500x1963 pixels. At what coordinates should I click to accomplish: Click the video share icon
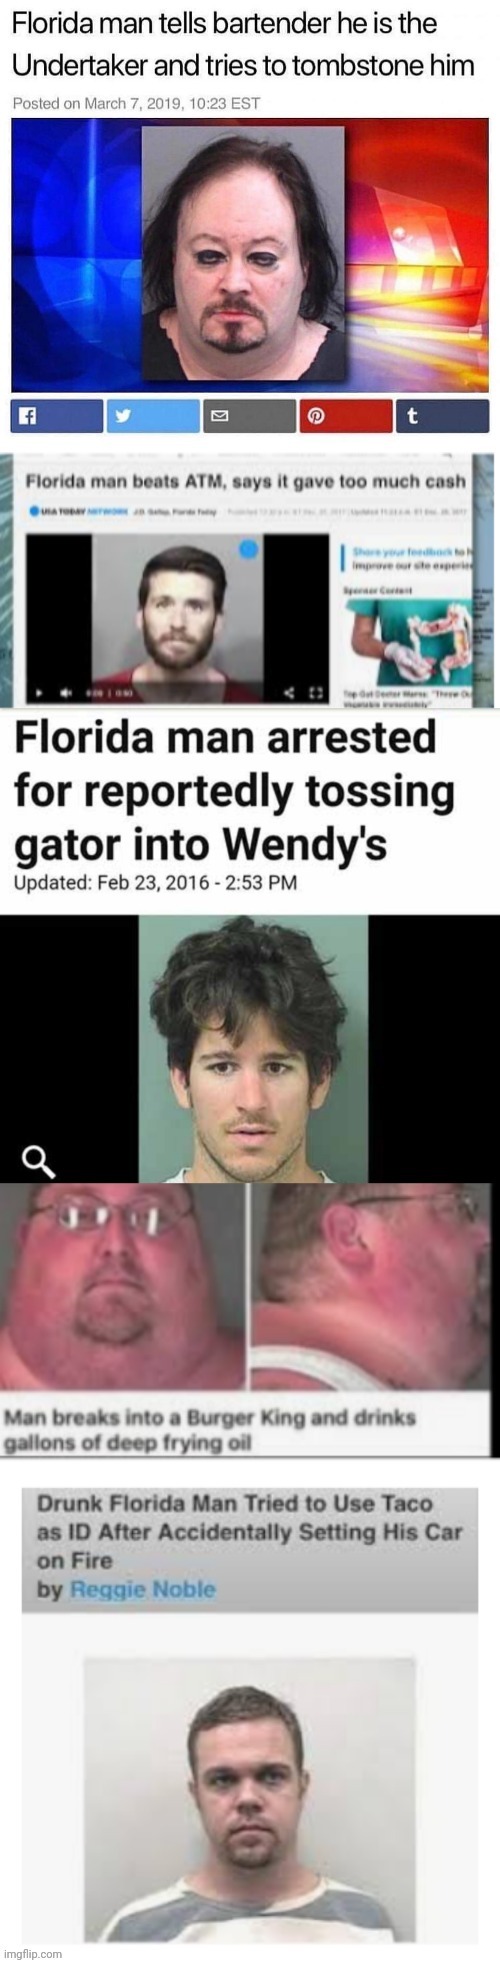289,692
